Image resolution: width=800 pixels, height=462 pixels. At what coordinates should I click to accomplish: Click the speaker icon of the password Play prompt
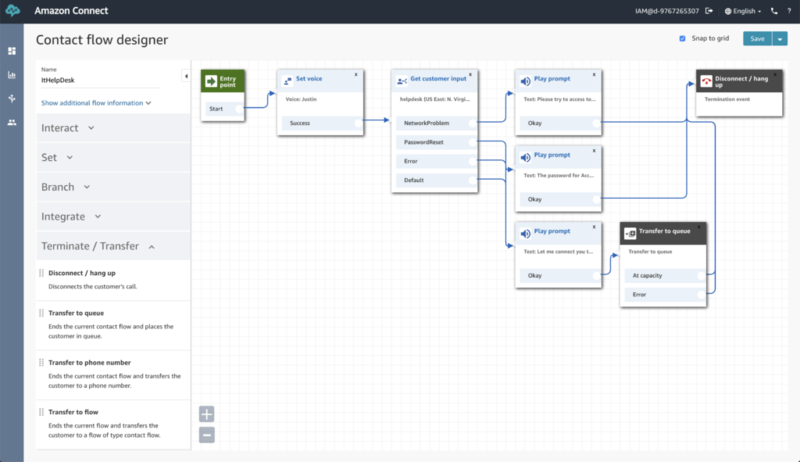tap(526, 158)
